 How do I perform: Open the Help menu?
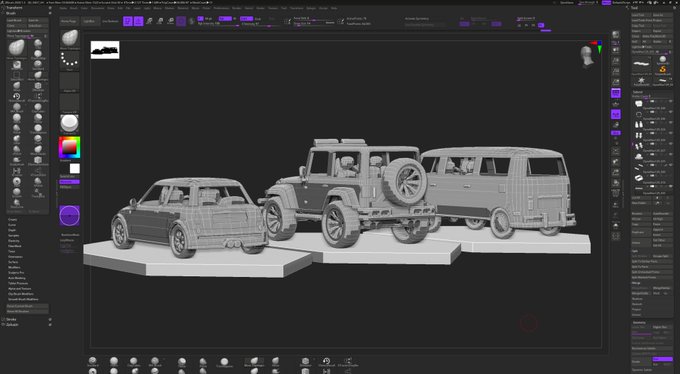(334, 8)
